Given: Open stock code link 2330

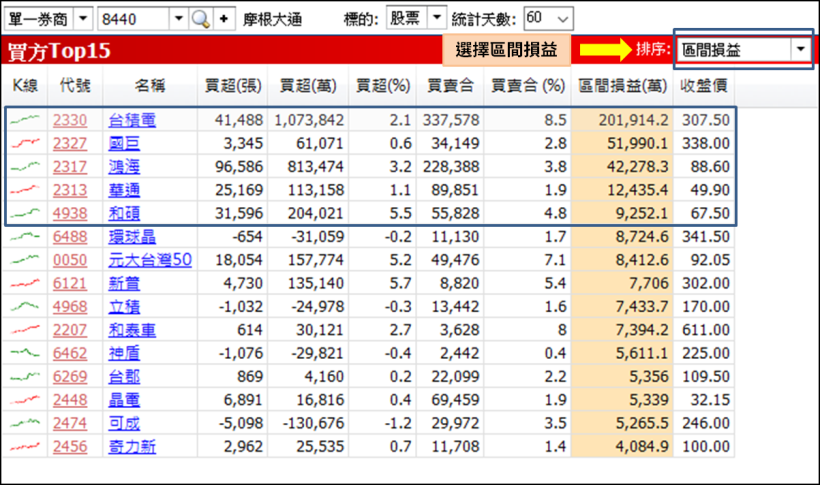Looking at the screenshot, I should [x=70, y=120].
